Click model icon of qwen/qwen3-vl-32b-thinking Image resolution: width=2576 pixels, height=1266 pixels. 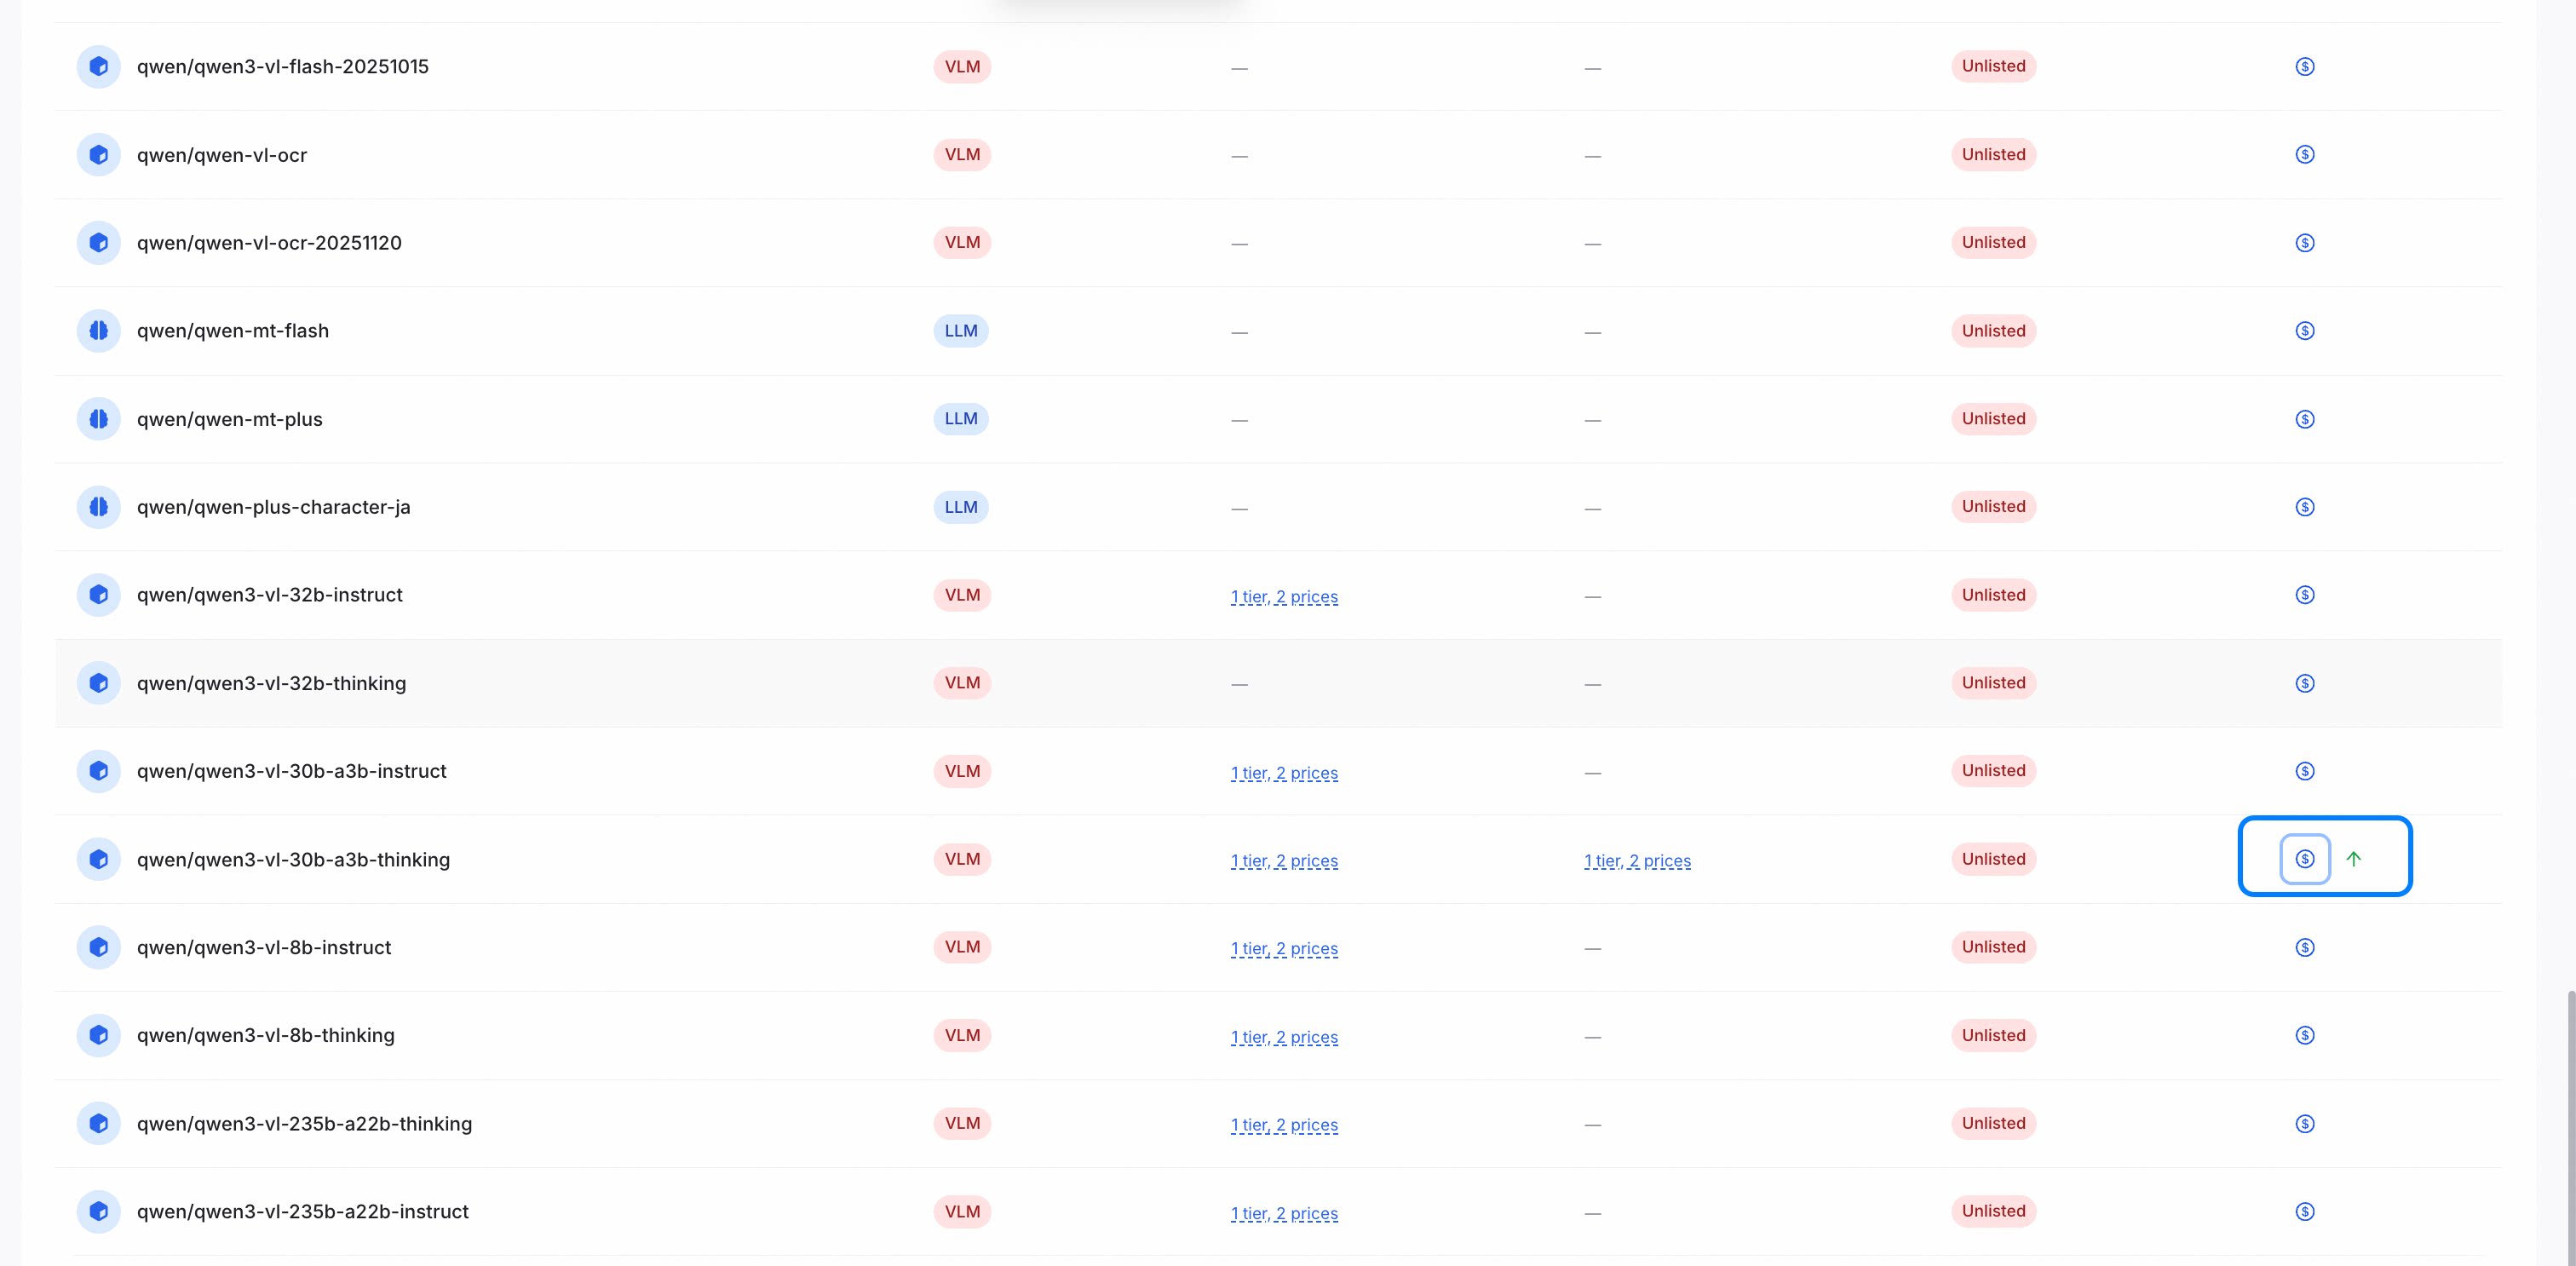point(98,683)
